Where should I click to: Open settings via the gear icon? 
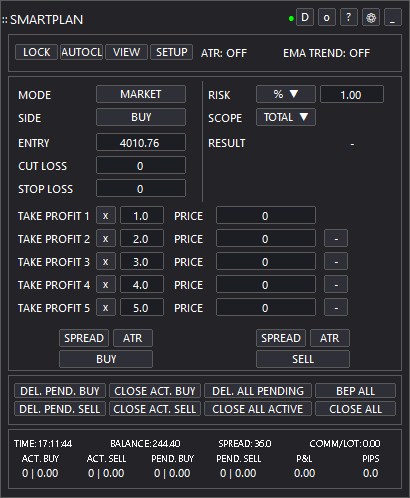tap(371, 17)
